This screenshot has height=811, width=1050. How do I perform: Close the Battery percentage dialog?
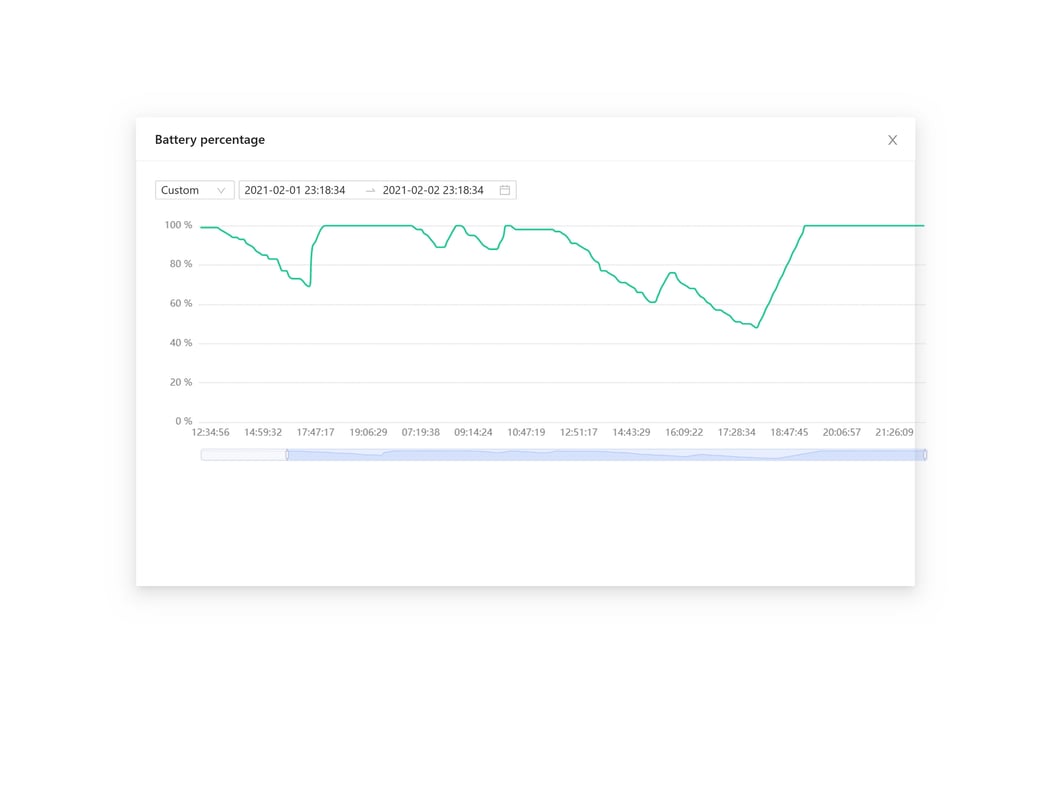click(892, 140)
